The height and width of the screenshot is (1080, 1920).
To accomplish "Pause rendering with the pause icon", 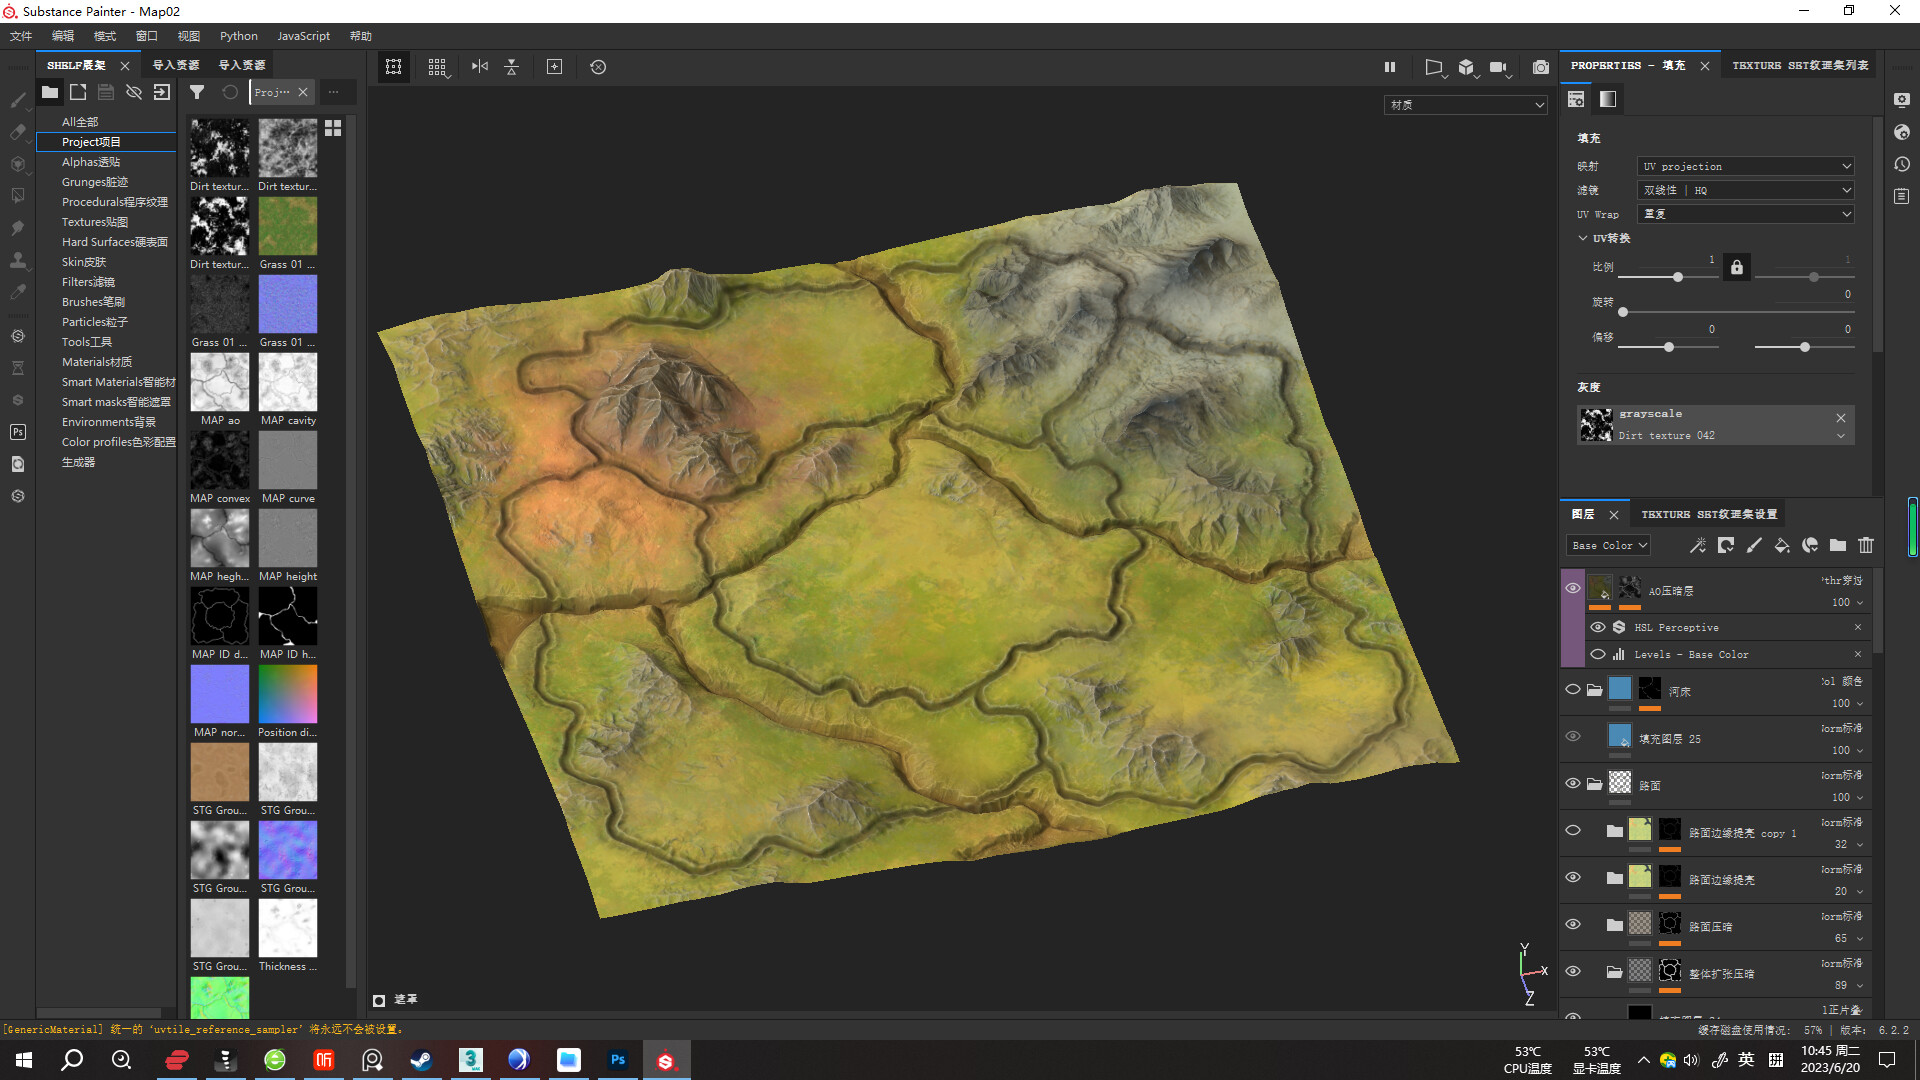I will pyautogui.click(x=1389, y=67).
